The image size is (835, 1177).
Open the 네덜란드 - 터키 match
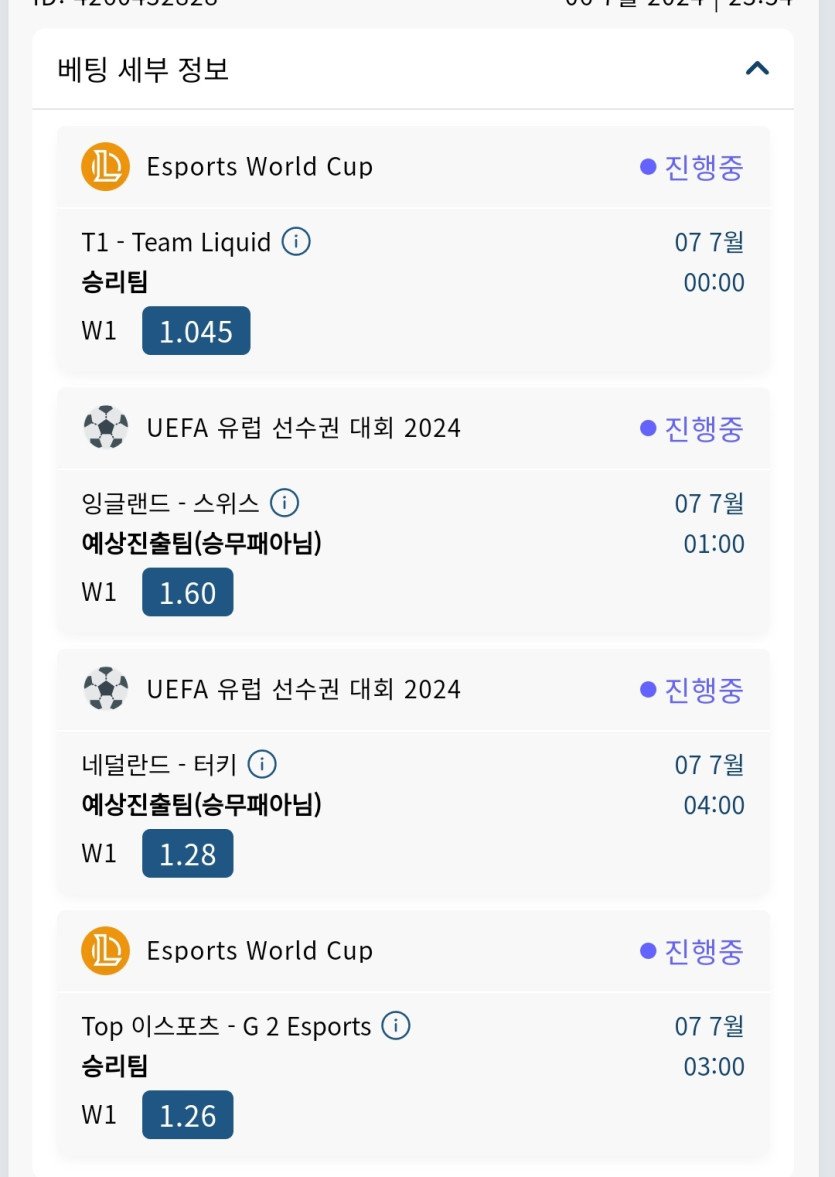159,765
